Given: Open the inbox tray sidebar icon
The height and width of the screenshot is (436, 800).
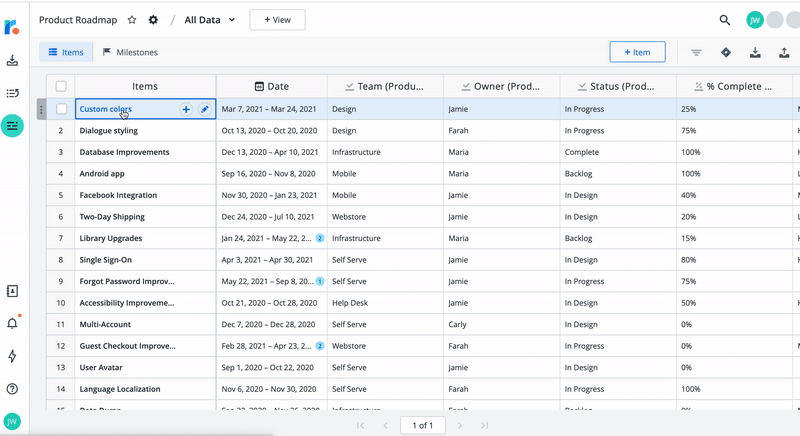Looking at the screenshot, I should click(x=12, y=61).
